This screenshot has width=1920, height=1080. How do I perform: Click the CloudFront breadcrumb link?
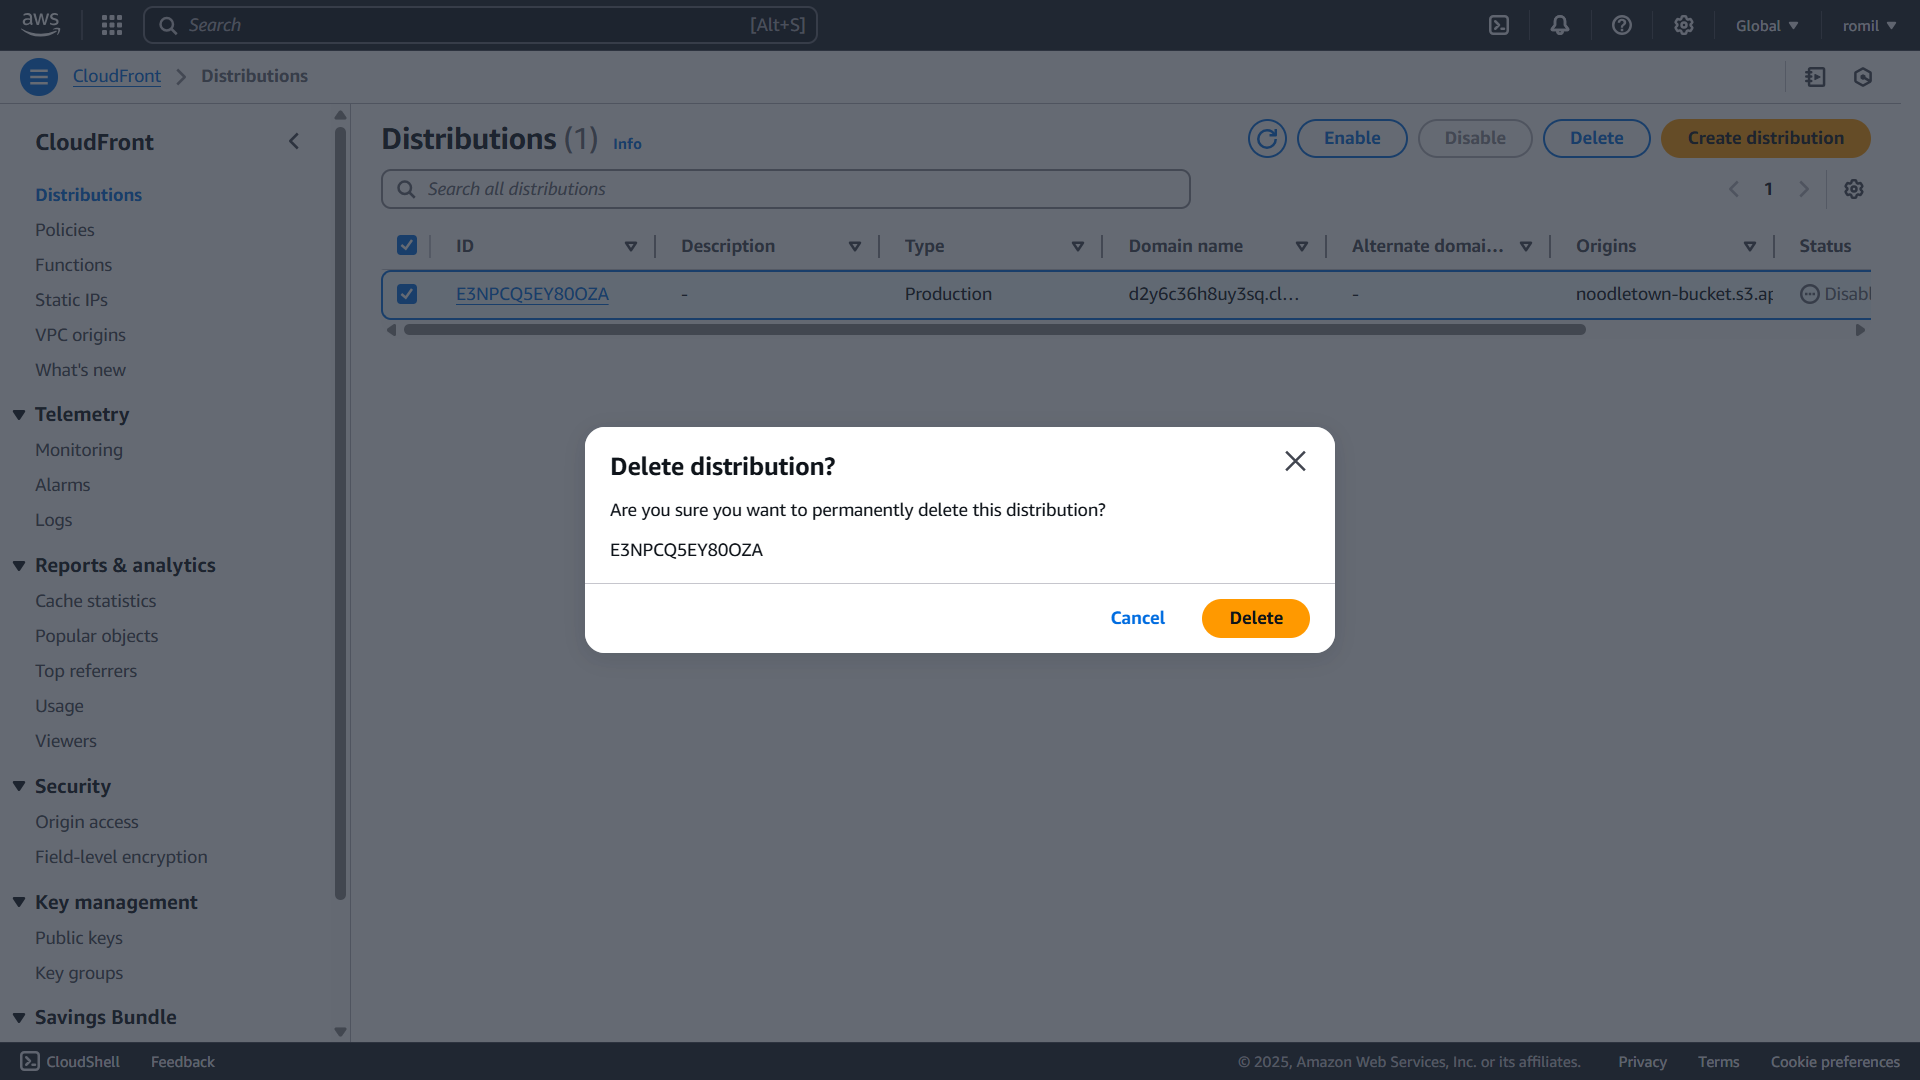click(116, 76)
